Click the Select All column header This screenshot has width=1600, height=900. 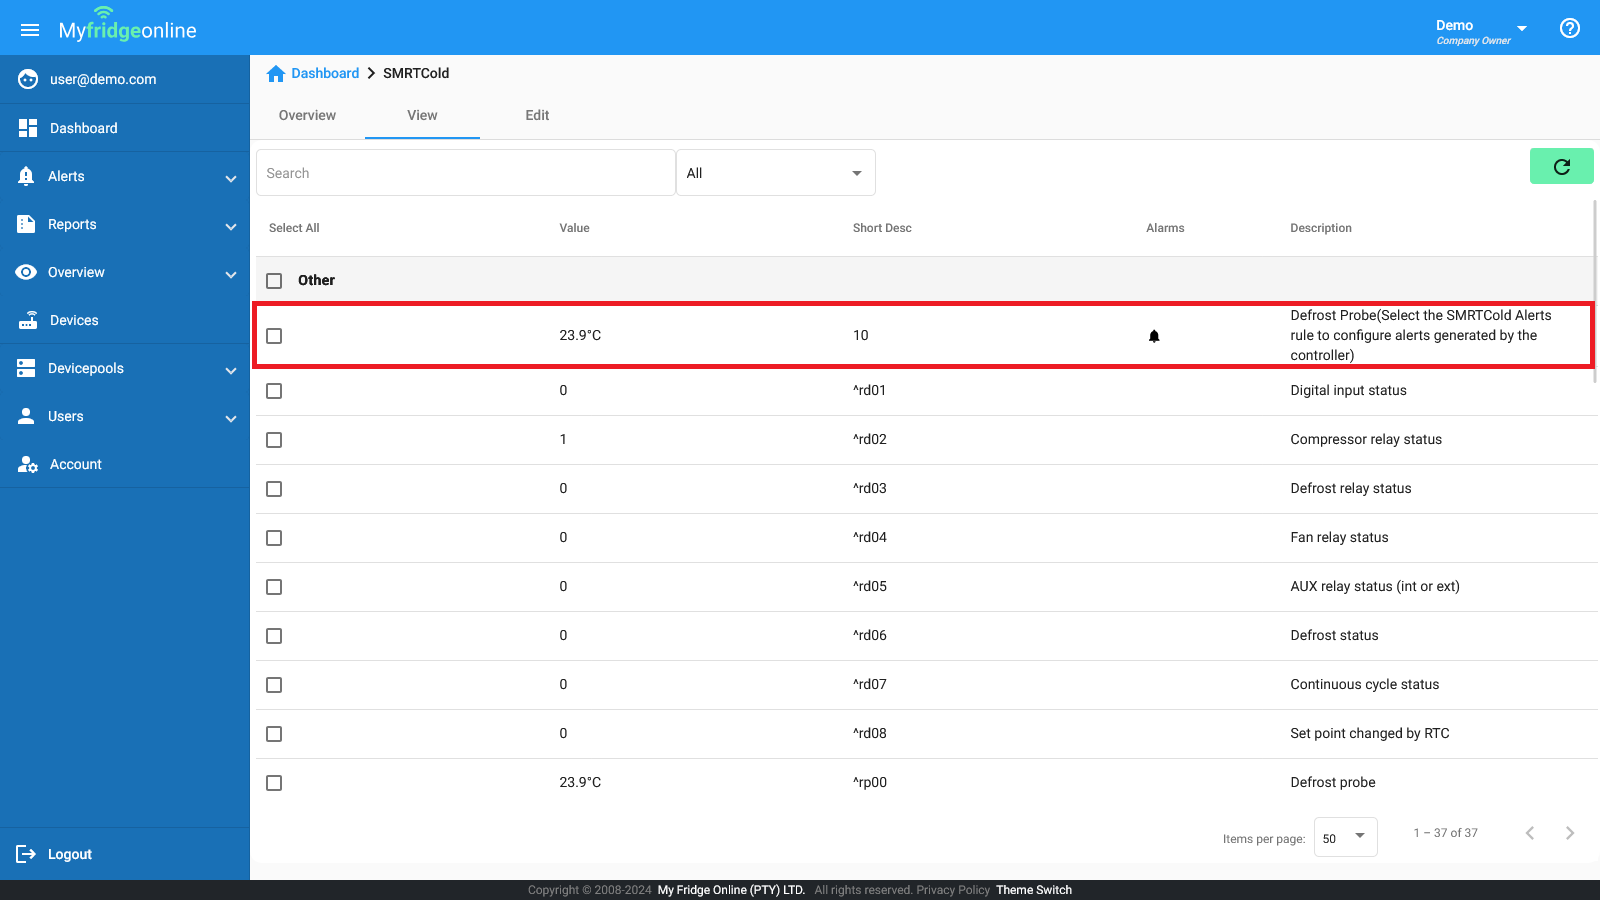pyautogui.click(x=294, y=228)
